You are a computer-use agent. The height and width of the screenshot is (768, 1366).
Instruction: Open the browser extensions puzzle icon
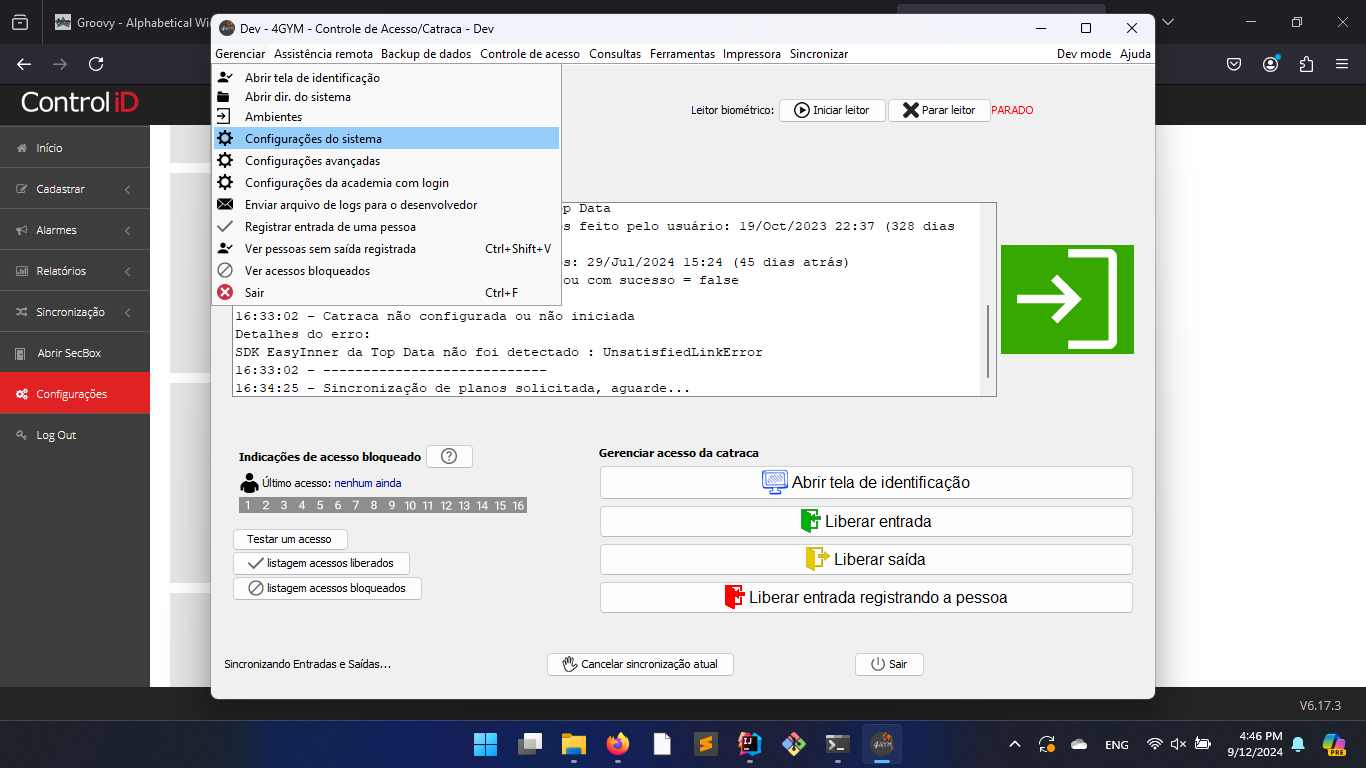(x=1306, y=64)
